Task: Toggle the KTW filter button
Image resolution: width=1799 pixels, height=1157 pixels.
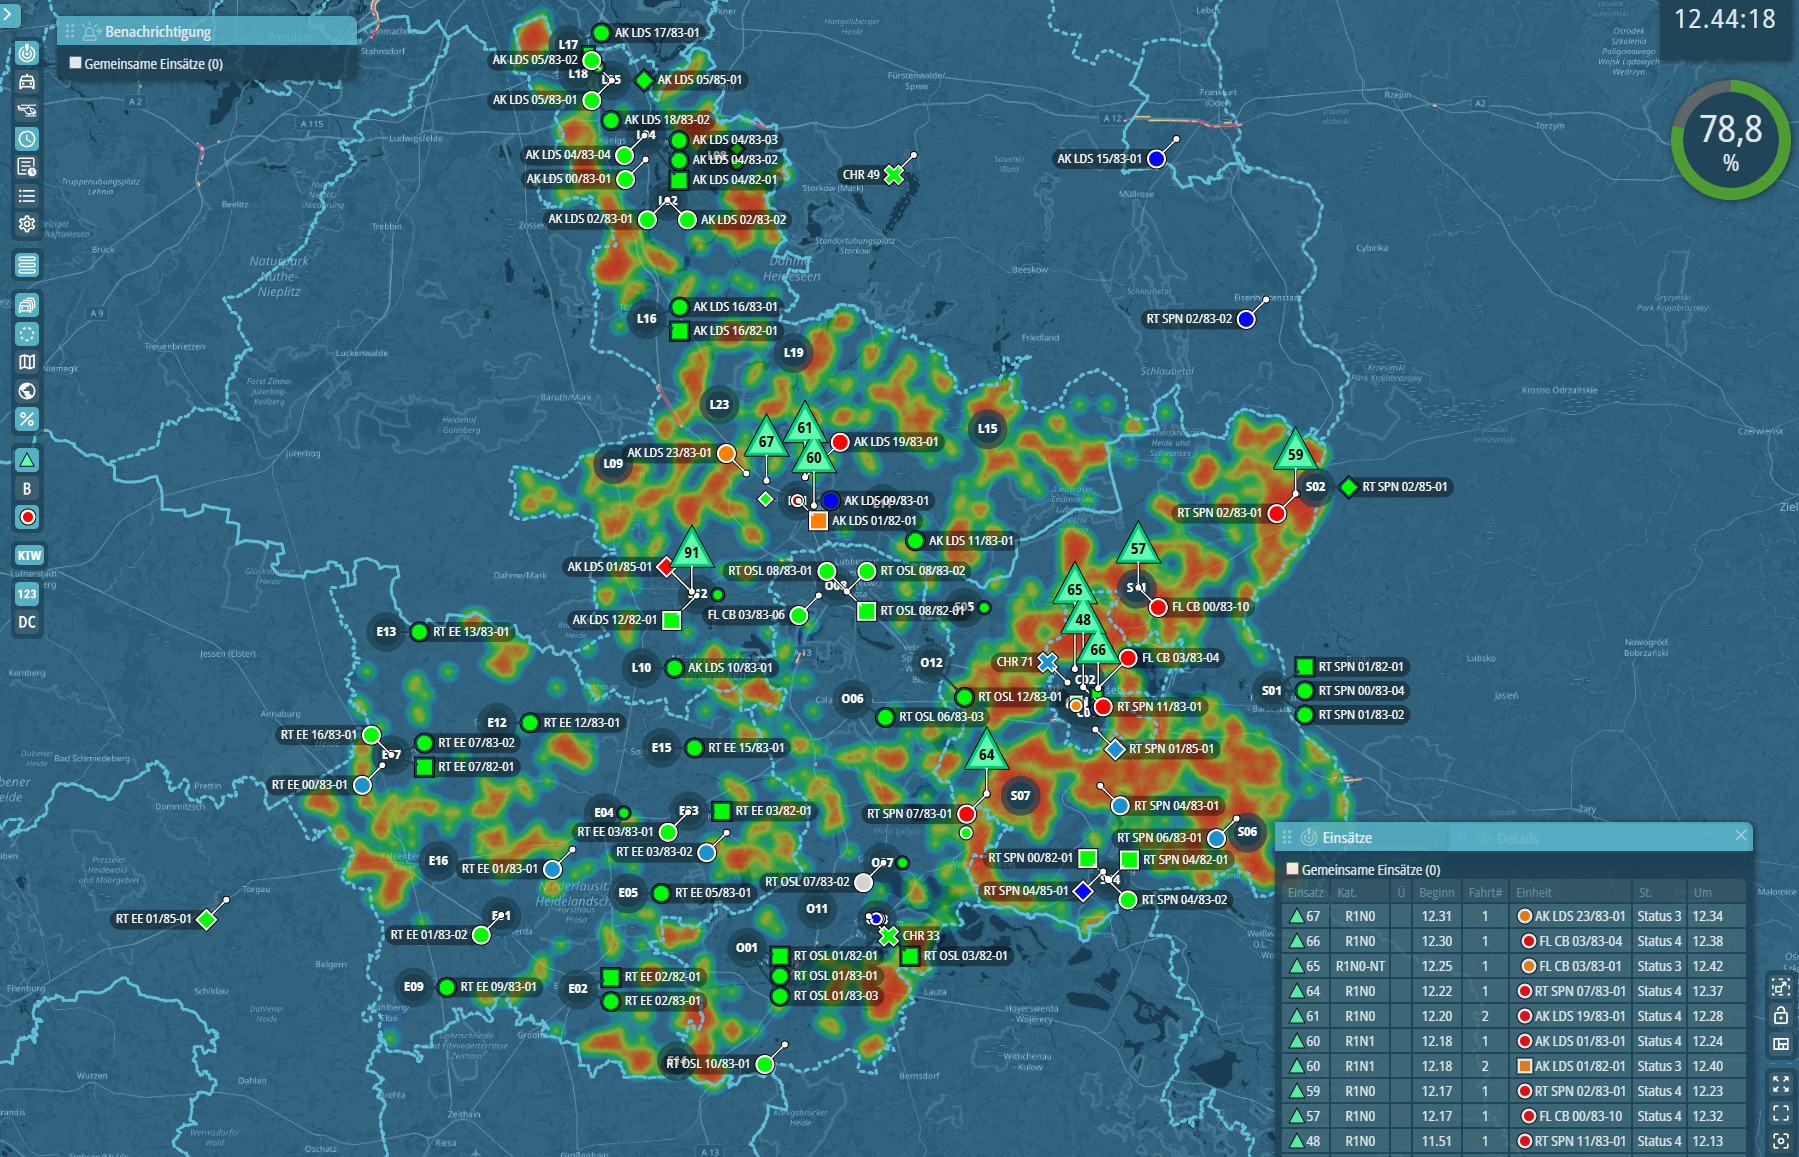Action: point(28,555)
